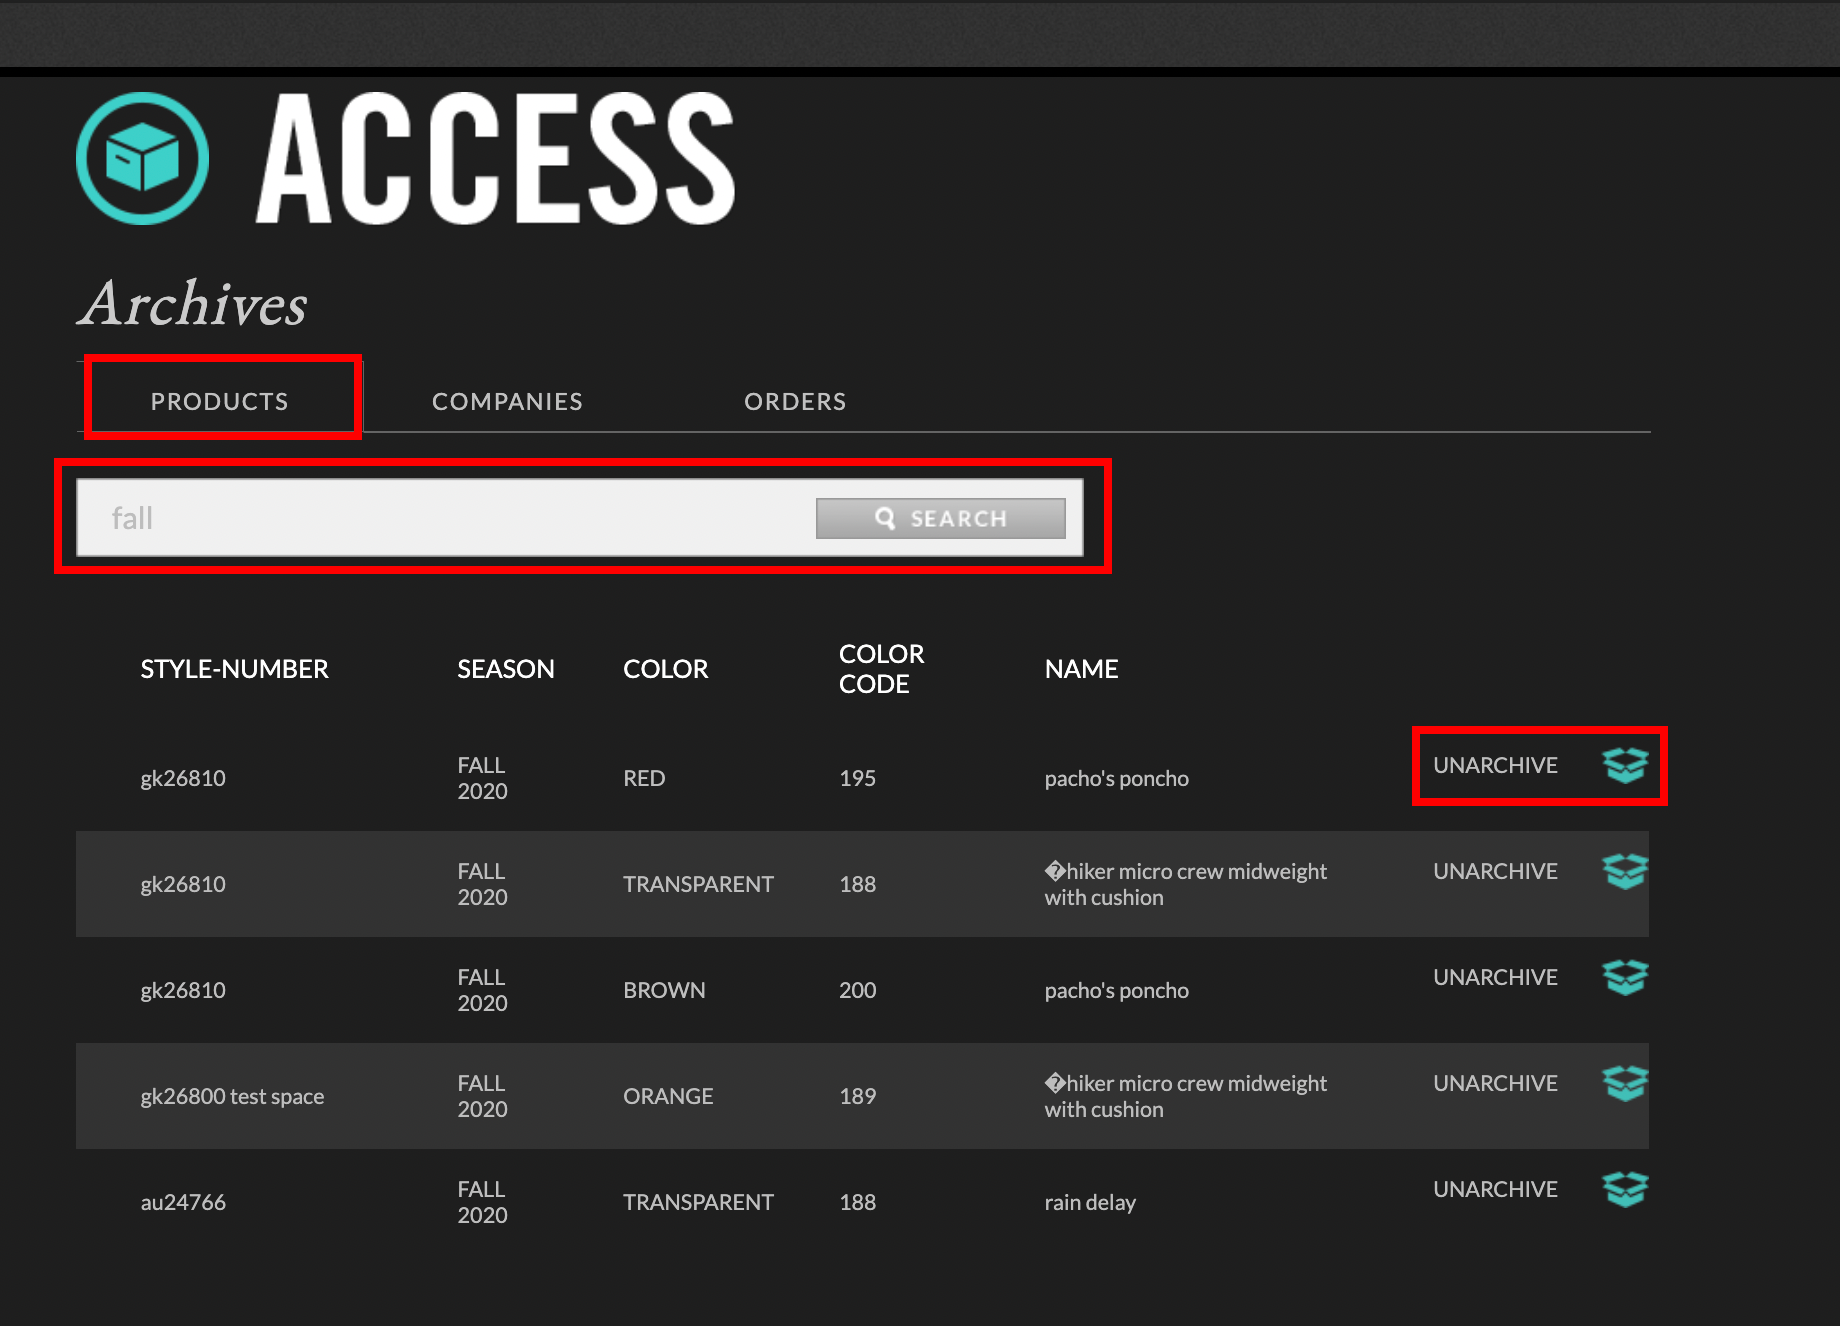1840x1326 pixels.
Task: Click the color cell ORANGE
Action: tap(668, 1096)
